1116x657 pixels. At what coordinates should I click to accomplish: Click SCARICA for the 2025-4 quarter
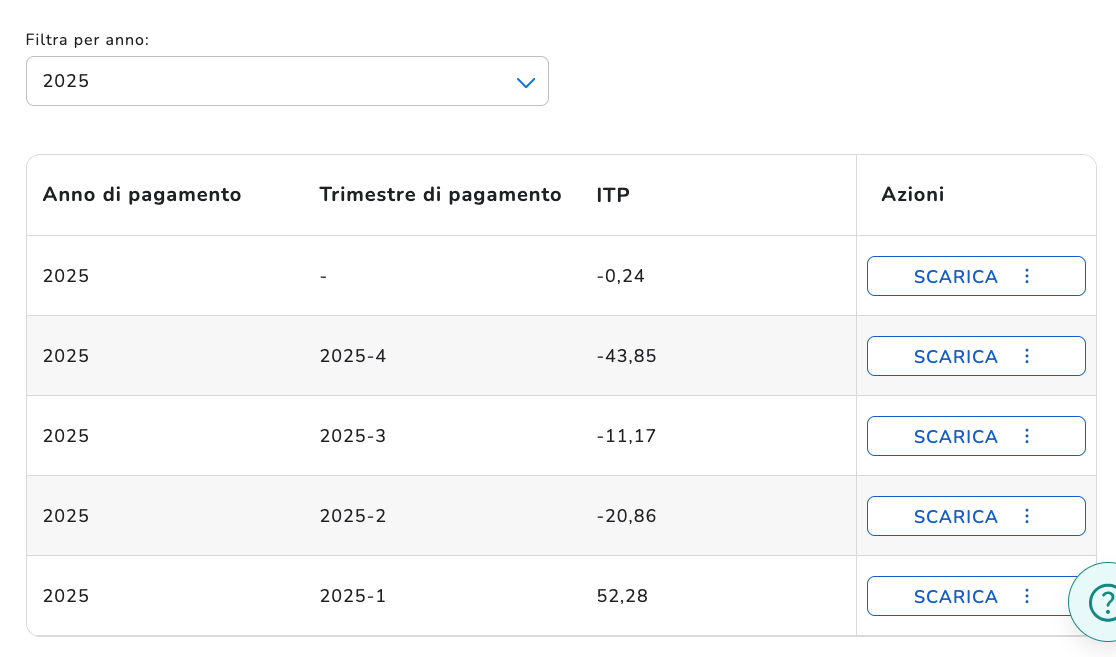pos(955,356)
